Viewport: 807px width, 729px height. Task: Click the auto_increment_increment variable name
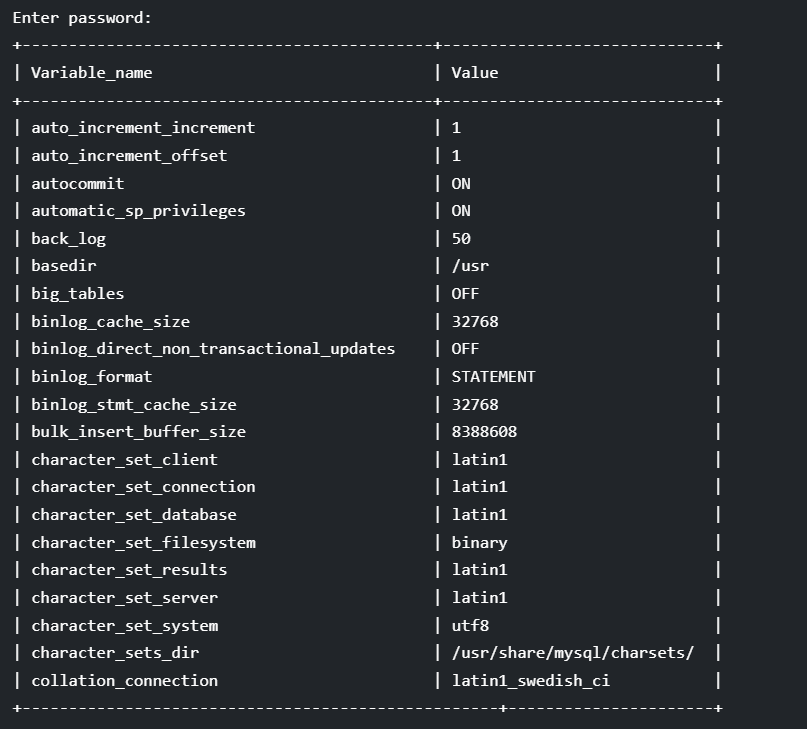(x=143, y=128)
